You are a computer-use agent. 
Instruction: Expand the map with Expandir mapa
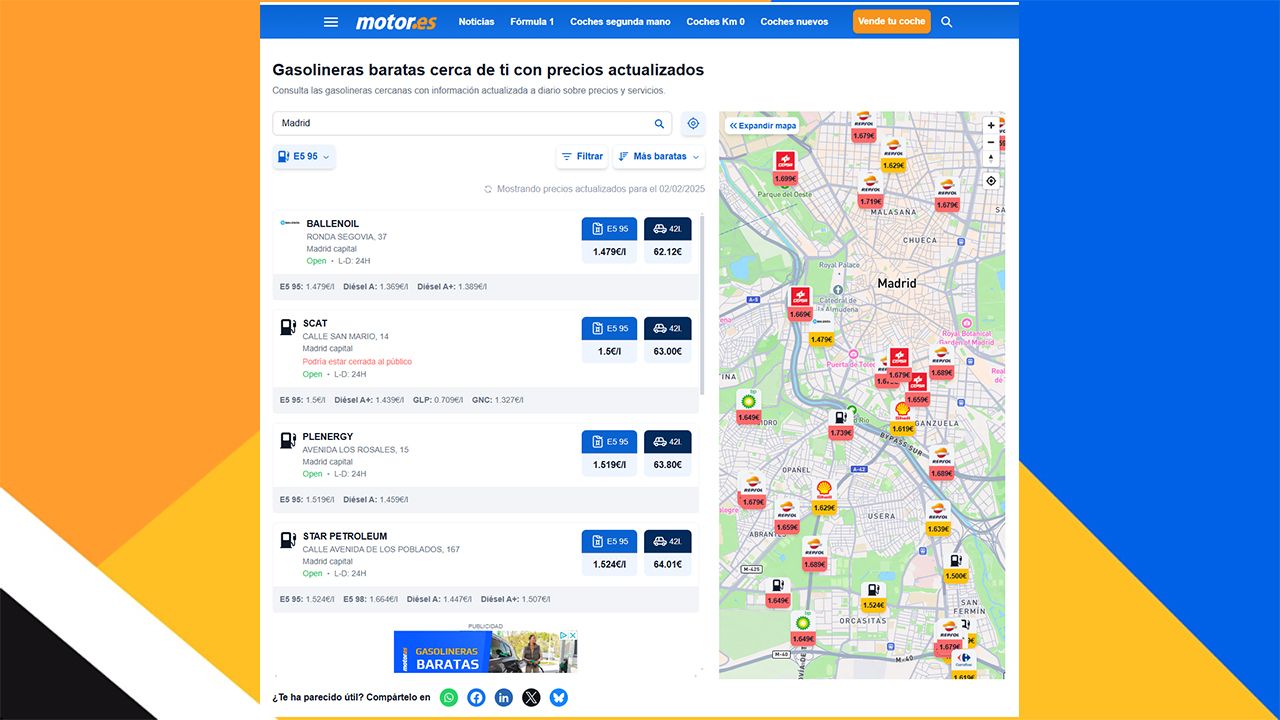point(763,126)
